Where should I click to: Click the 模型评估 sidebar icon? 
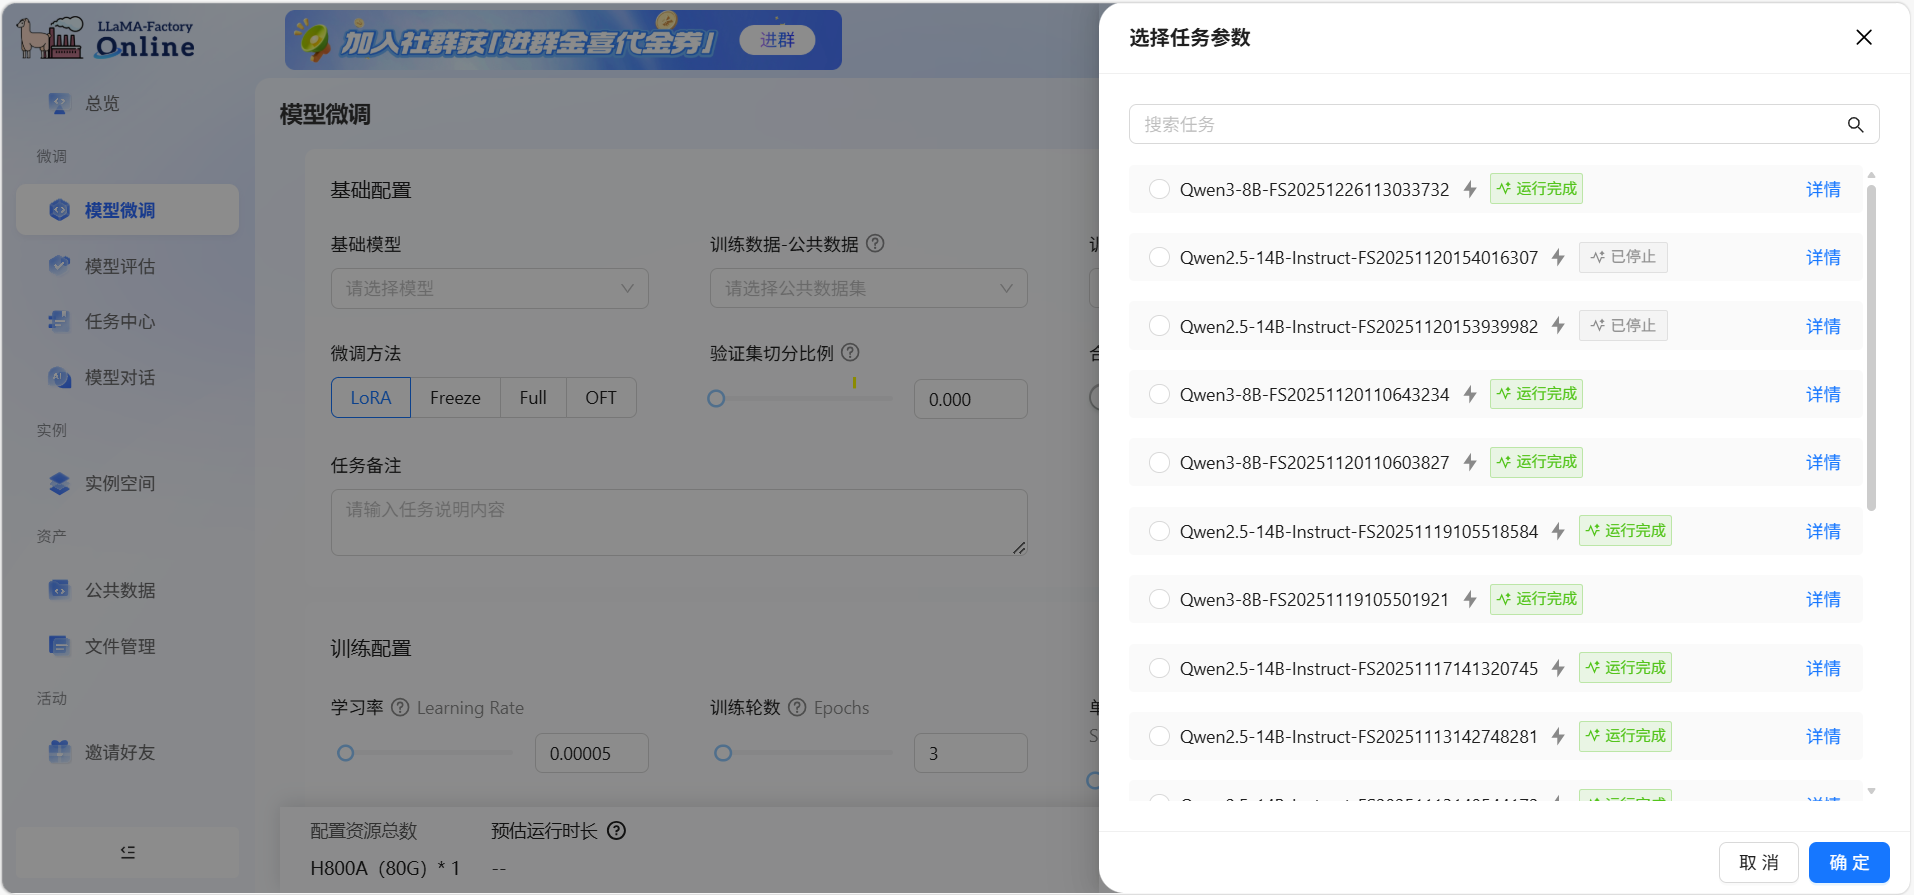(60, 266)
